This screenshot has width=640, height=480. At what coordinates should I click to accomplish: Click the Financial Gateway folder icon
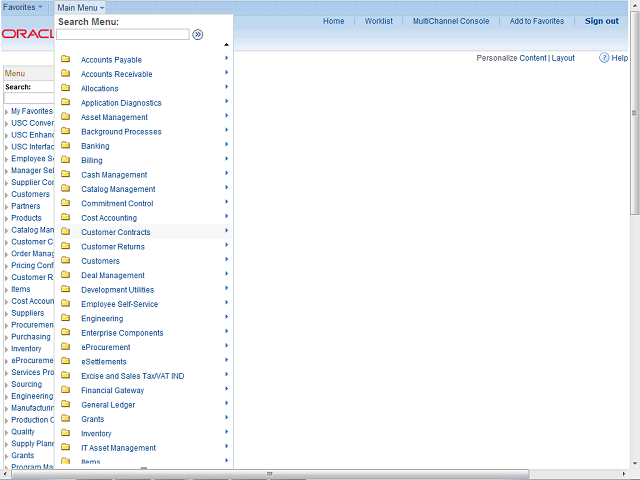(x=65, y=390)
